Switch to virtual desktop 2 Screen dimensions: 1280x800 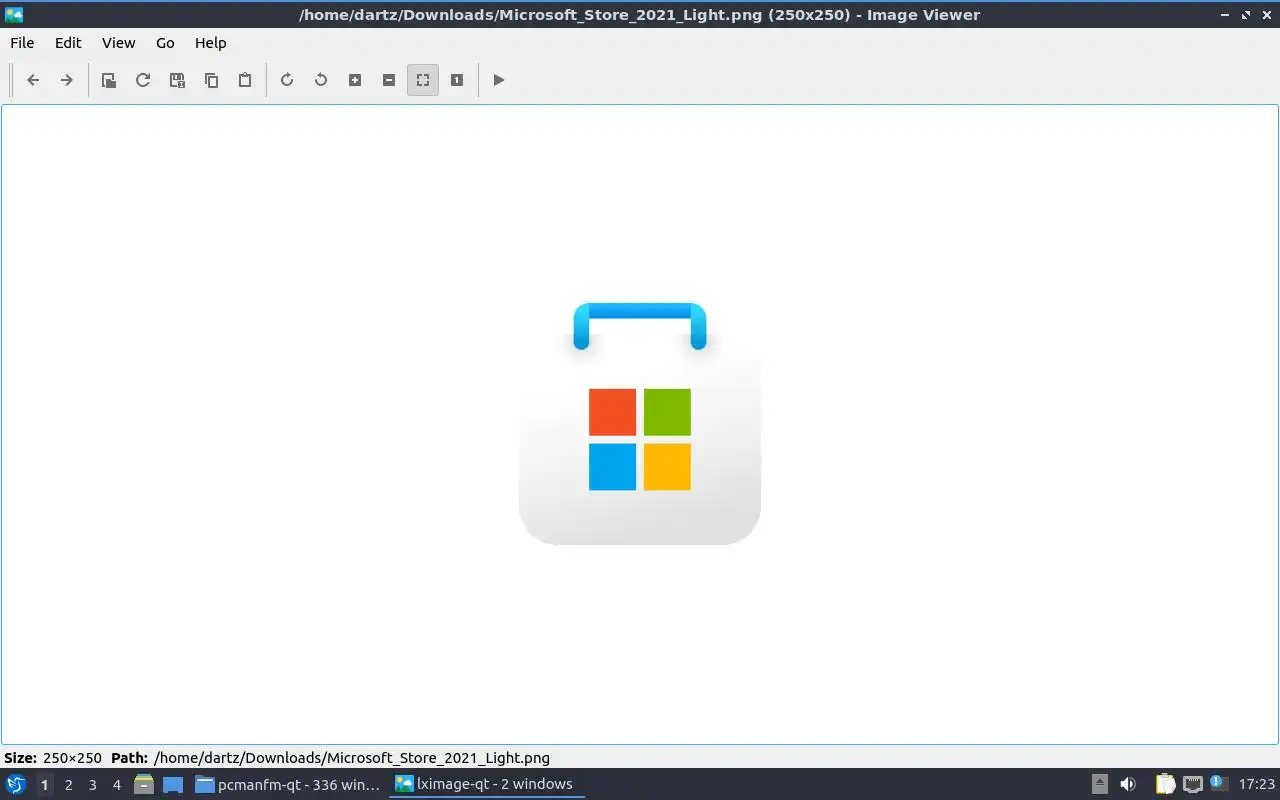tap(68, 785)
